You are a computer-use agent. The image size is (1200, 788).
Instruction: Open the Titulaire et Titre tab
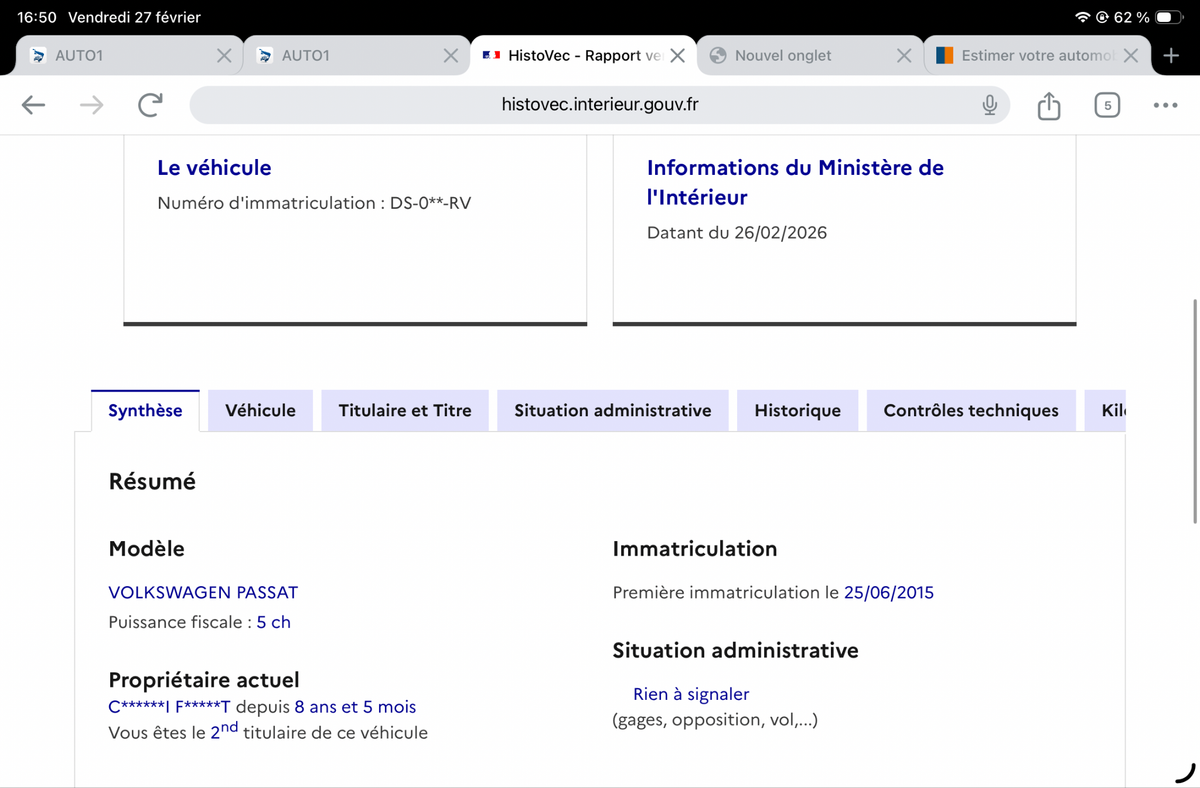tap(405, 410)
